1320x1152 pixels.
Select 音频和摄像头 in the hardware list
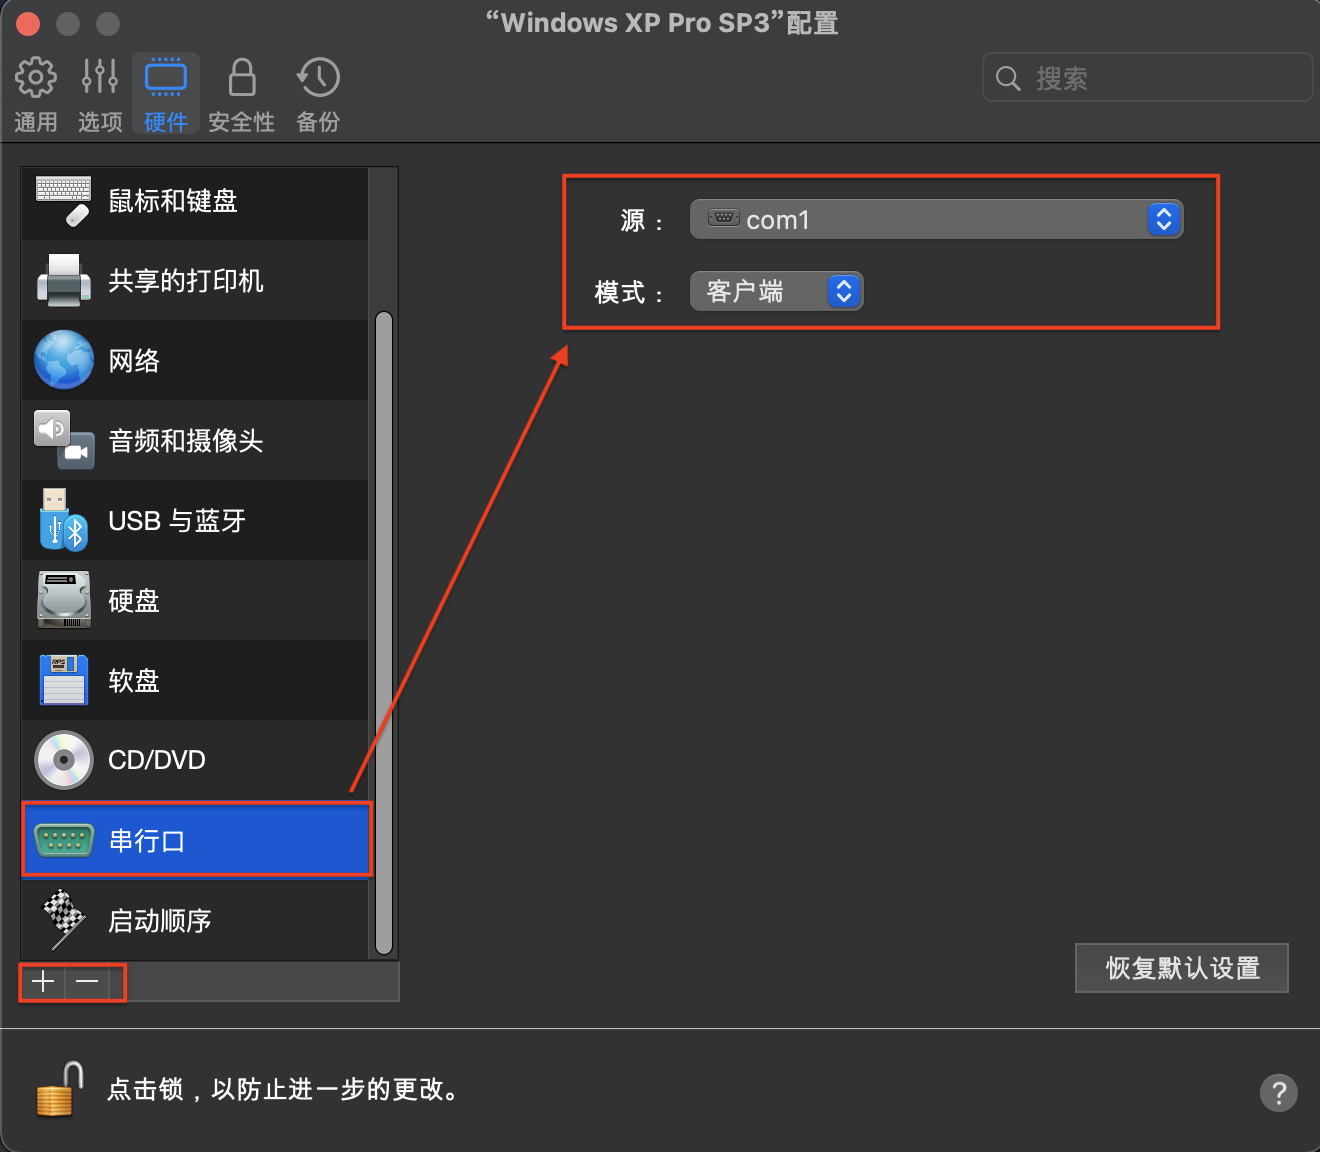point(195,441)
